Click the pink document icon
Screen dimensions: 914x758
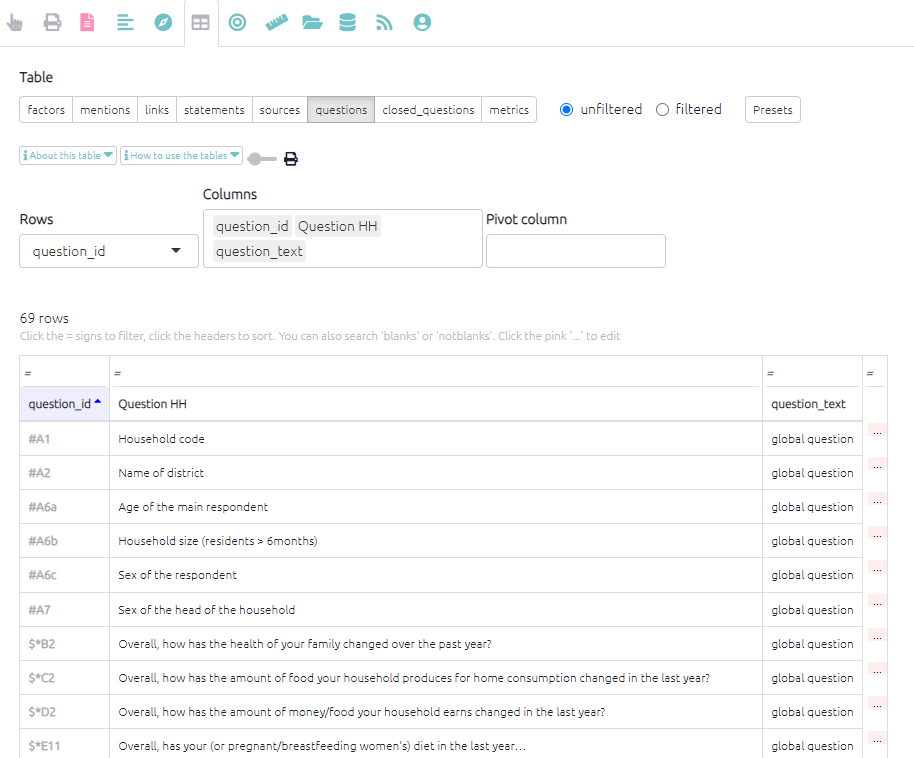[x=87, y=22]
